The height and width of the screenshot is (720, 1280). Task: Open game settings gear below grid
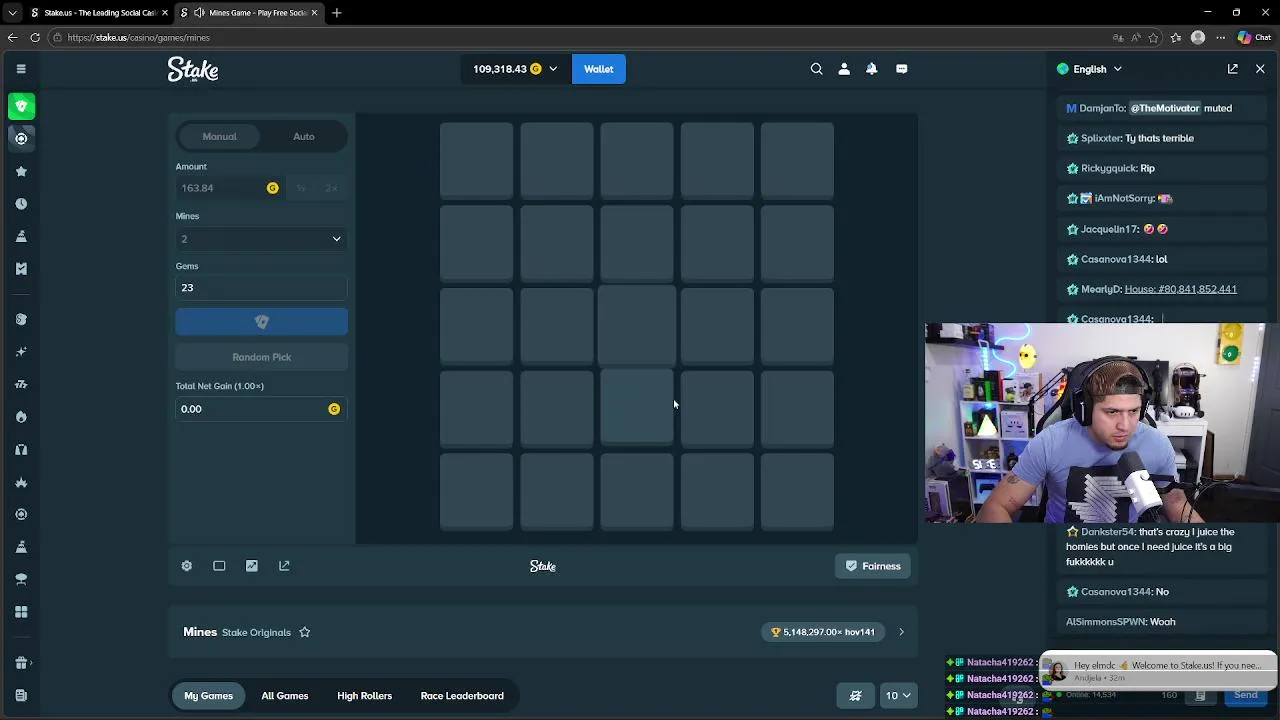[x=186, y=566]
